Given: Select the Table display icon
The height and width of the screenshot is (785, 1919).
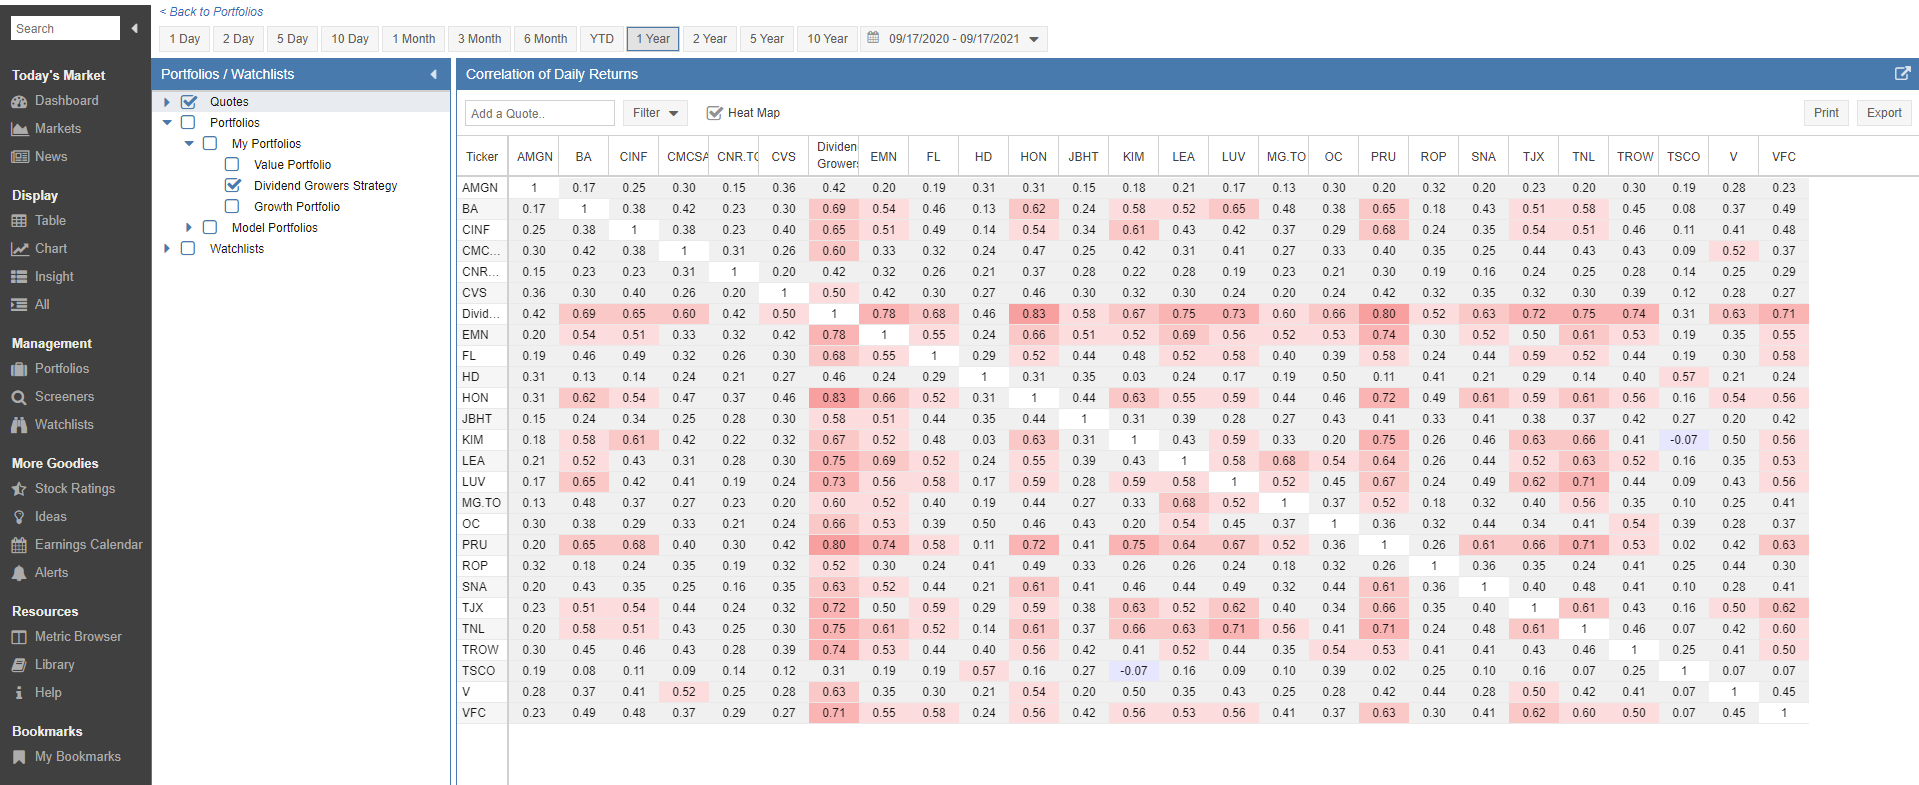Looking at the screenshot, I should pos(19,221).
